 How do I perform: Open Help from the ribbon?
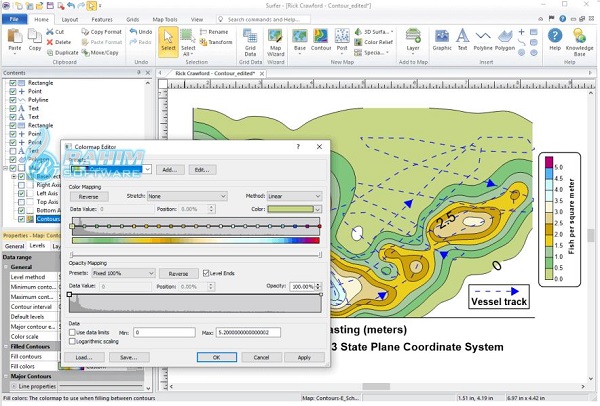click(555, 40)
